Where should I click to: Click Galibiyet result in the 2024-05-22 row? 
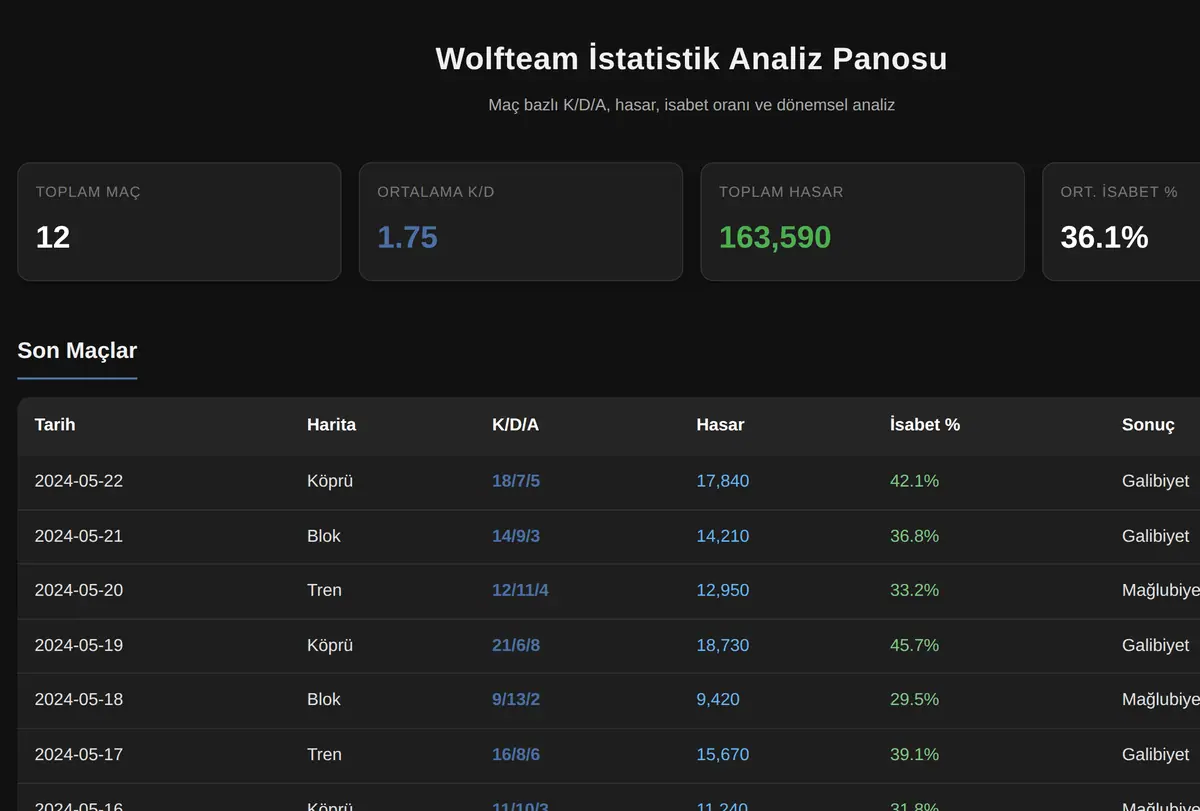coord(1156,481)
